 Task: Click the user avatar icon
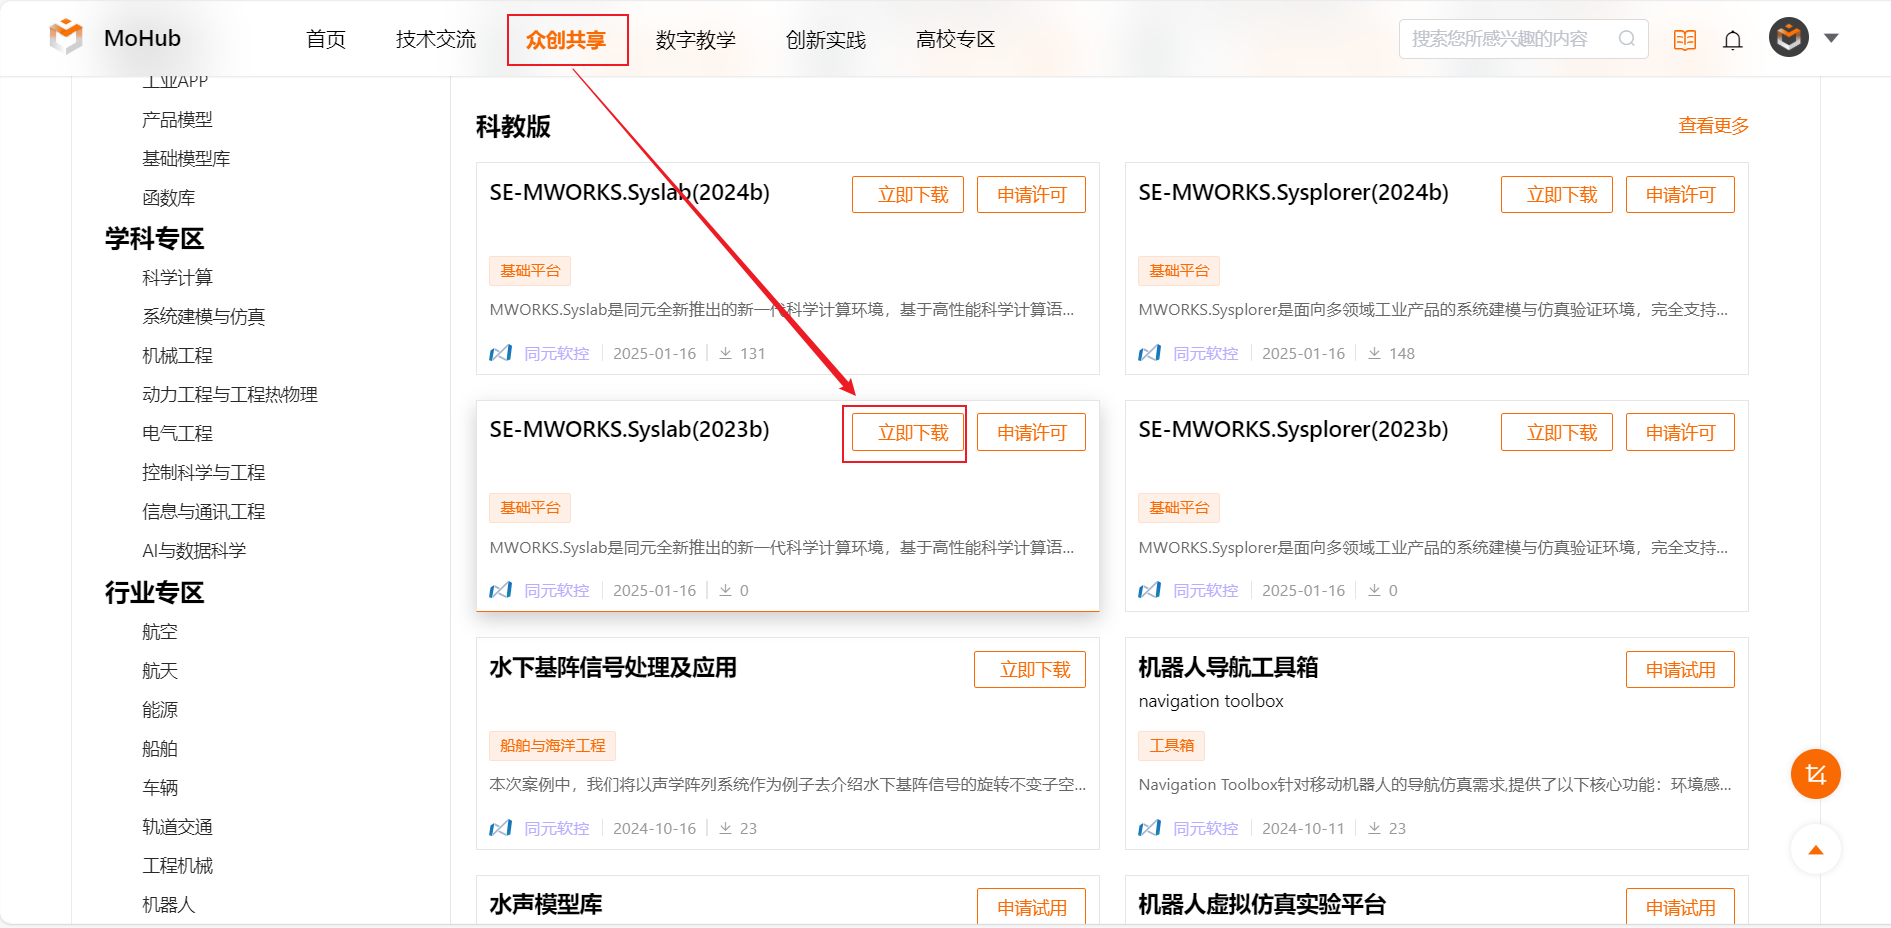1789,38
